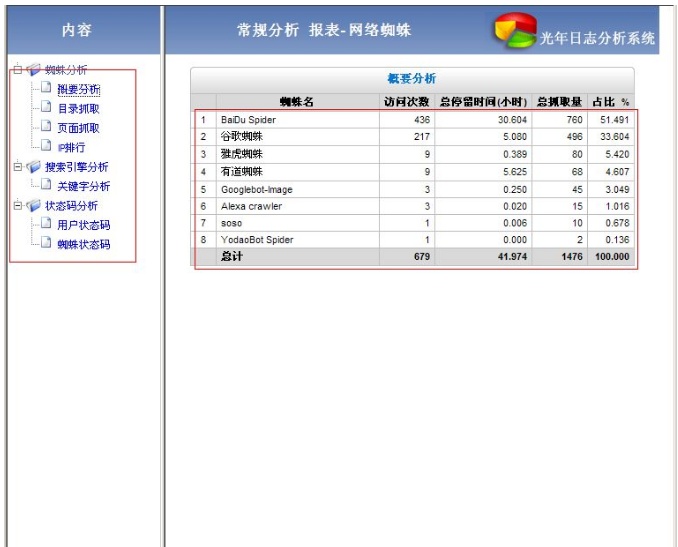Click the folder icon of 状态码分析
678x547 pixels.
33,206
